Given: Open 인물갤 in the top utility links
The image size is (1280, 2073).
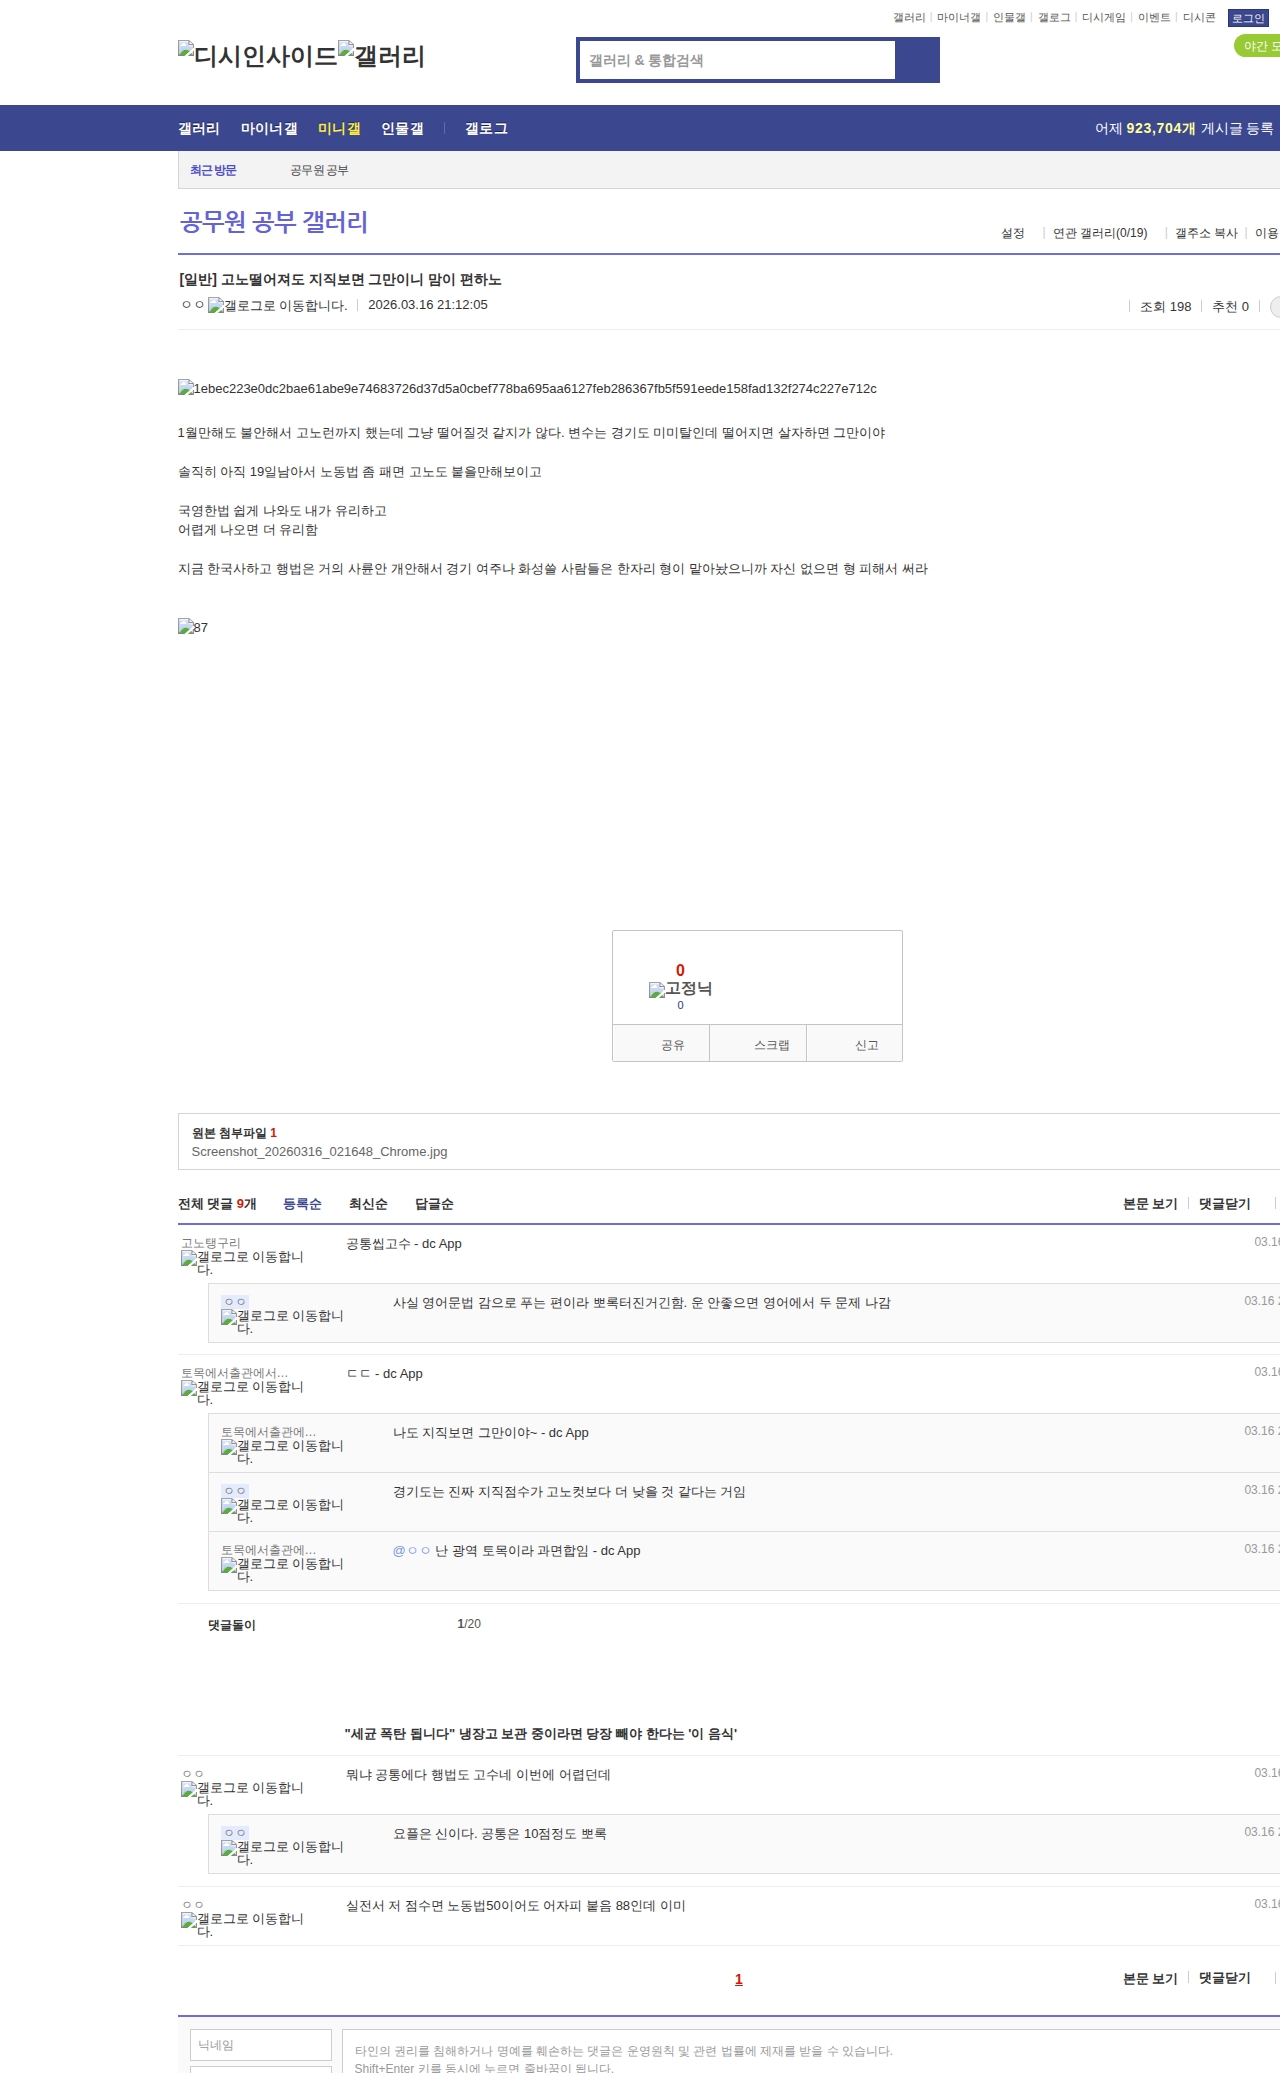Looking at the screenshot, I should [x=1009, y=18].
